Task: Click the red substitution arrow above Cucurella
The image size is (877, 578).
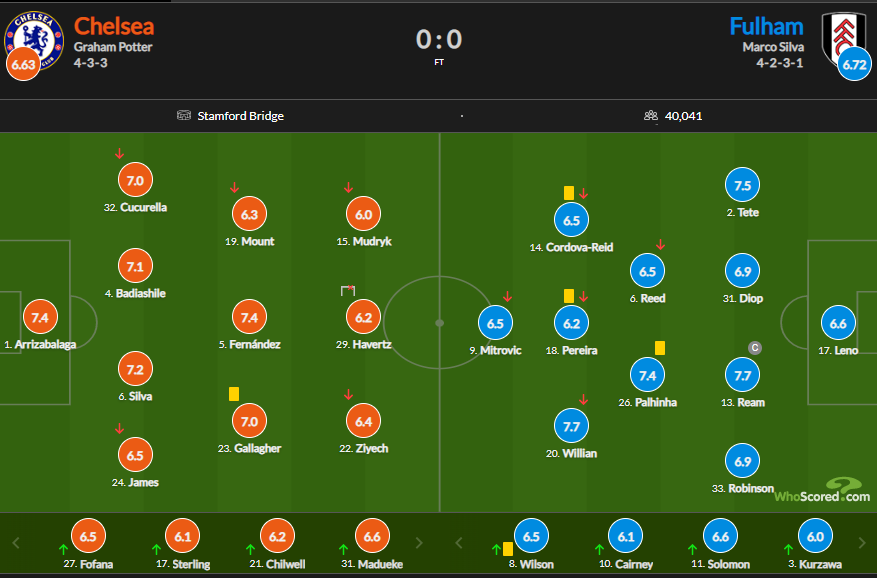Action: pos(120,154)
